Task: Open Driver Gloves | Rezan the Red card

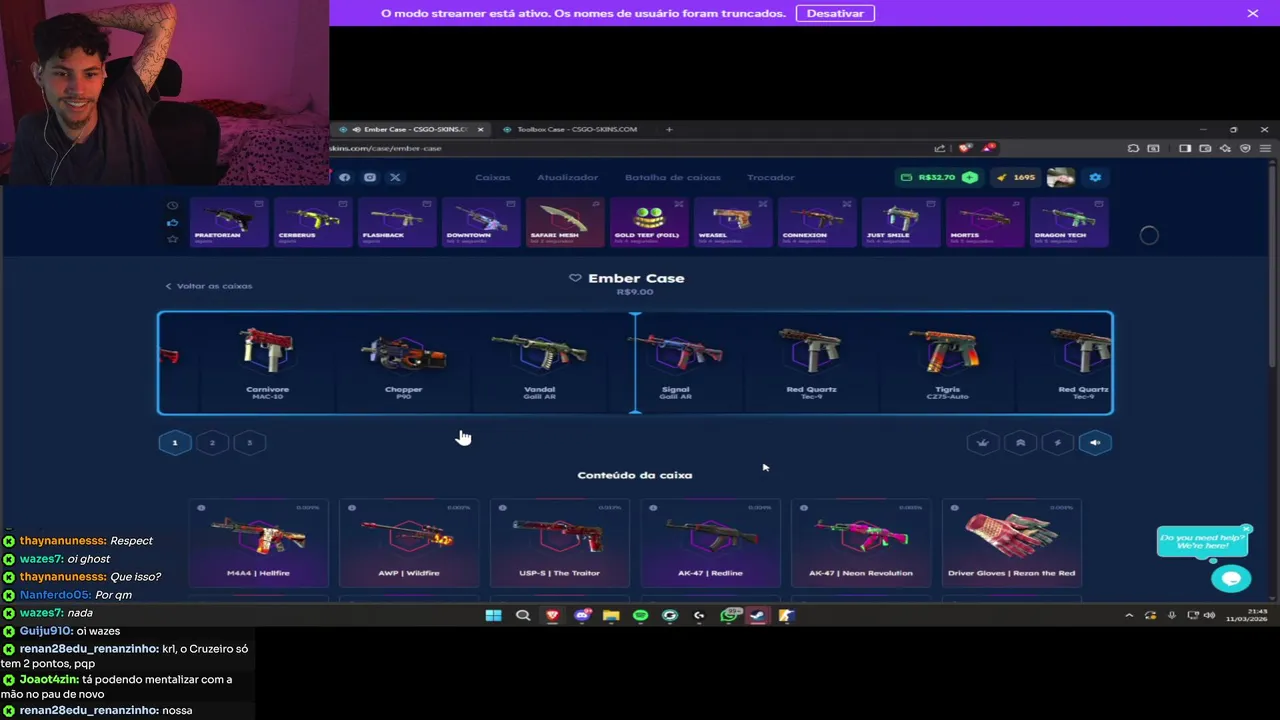Action: point(1011,543)
